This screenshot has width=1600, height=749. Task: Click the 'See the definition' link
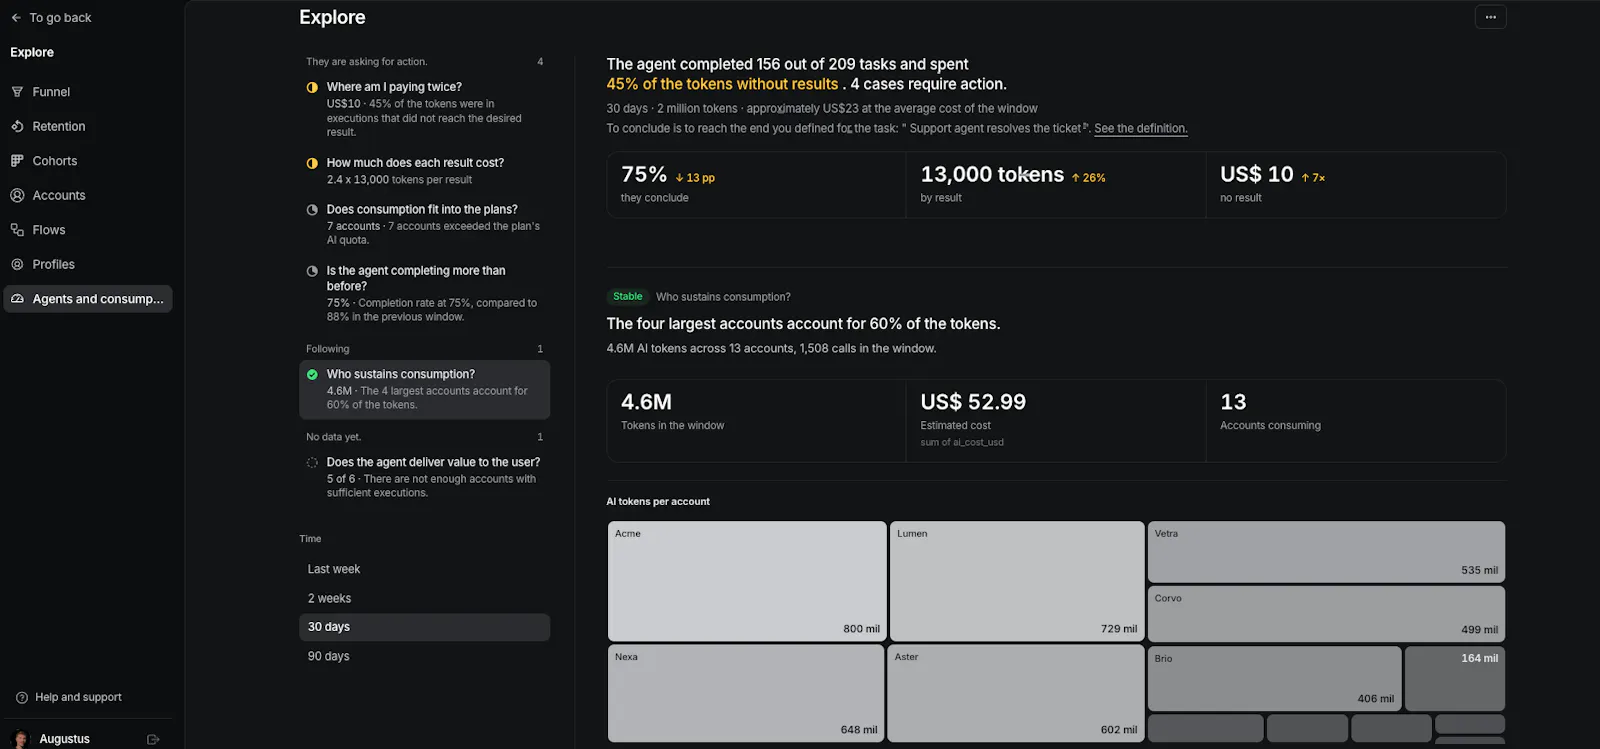click(1140, 129)
